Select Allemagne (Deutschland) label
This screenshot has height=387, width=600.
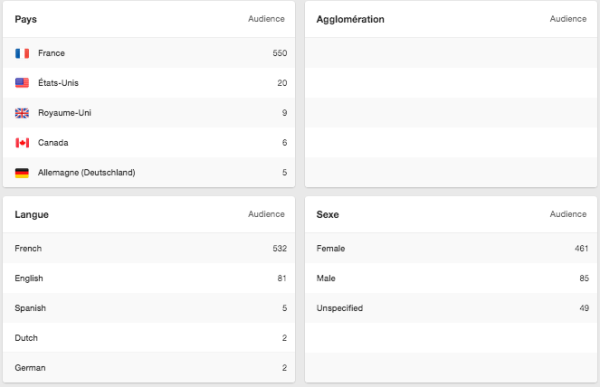[86, 173]
